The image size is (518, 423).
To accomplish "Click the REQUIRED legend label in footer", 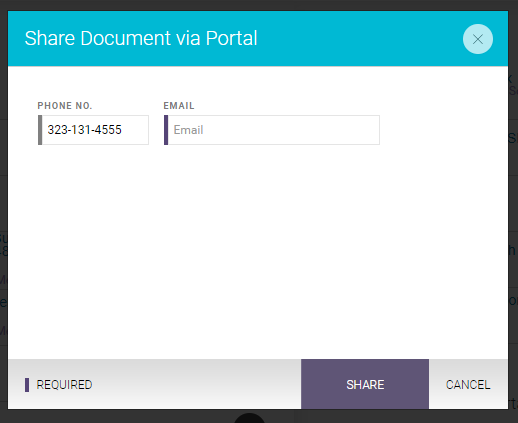I will (64, 385).
